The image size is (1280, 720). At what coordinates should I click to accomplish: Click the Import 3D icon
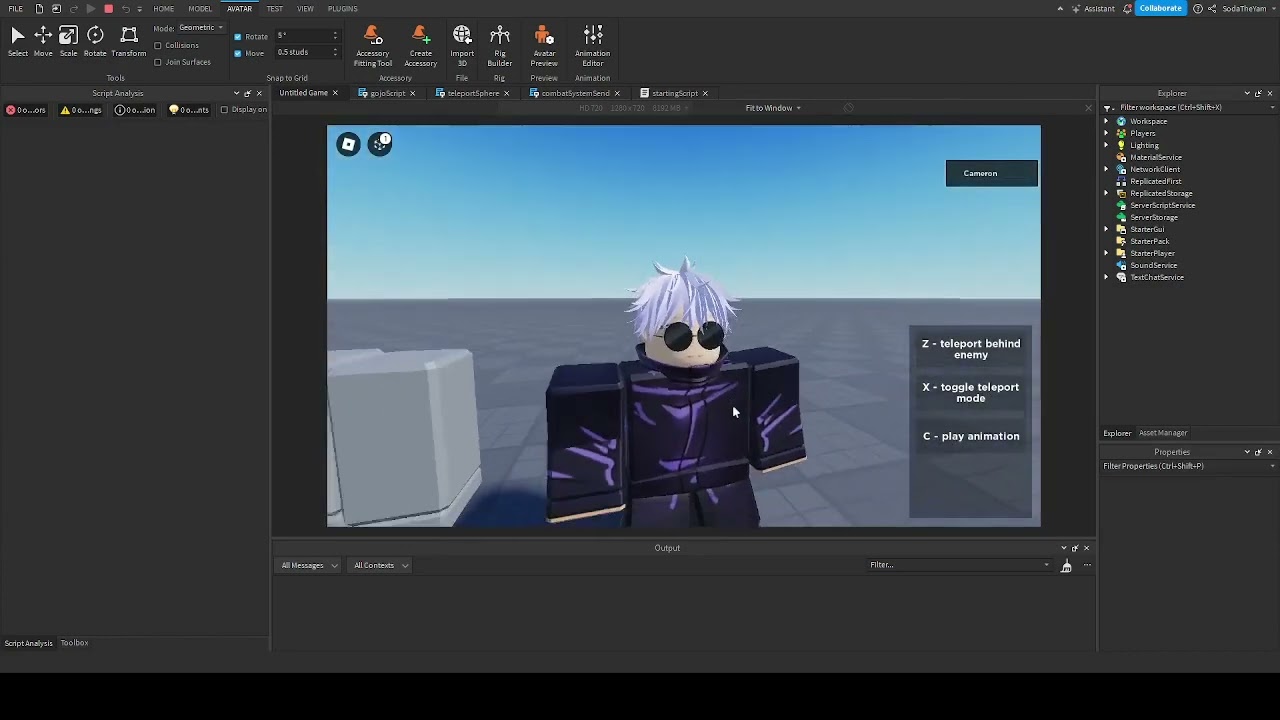click(462, 46)
